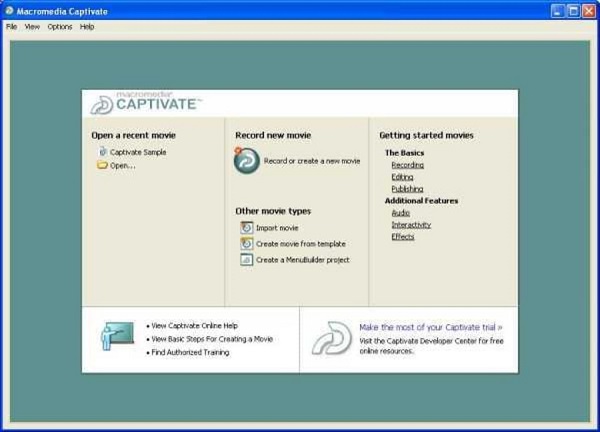Viewport: 600px width, 432px height.
Task: Open the View menu
Action: point(32,27)
